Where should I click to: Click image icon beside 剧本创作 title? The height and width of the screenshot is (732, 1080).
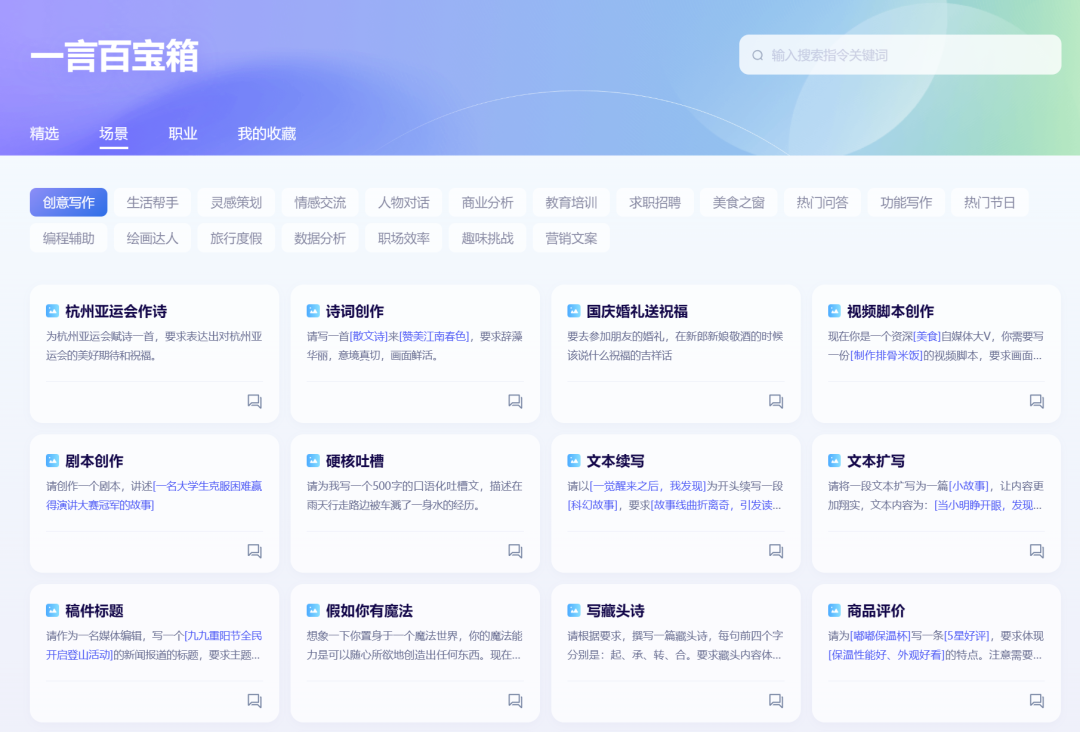[52, 460]
